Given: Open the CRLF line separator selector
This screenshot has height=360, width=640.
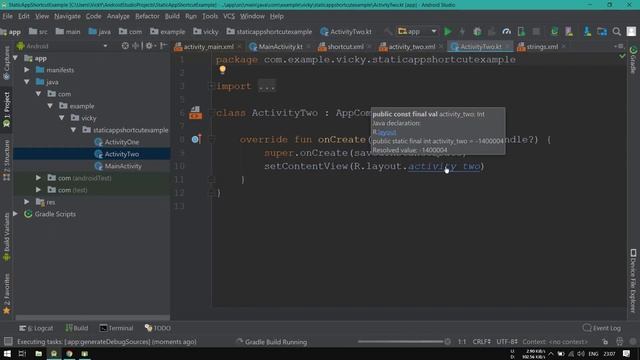Looking at the screenshot, I should (481, 342).
